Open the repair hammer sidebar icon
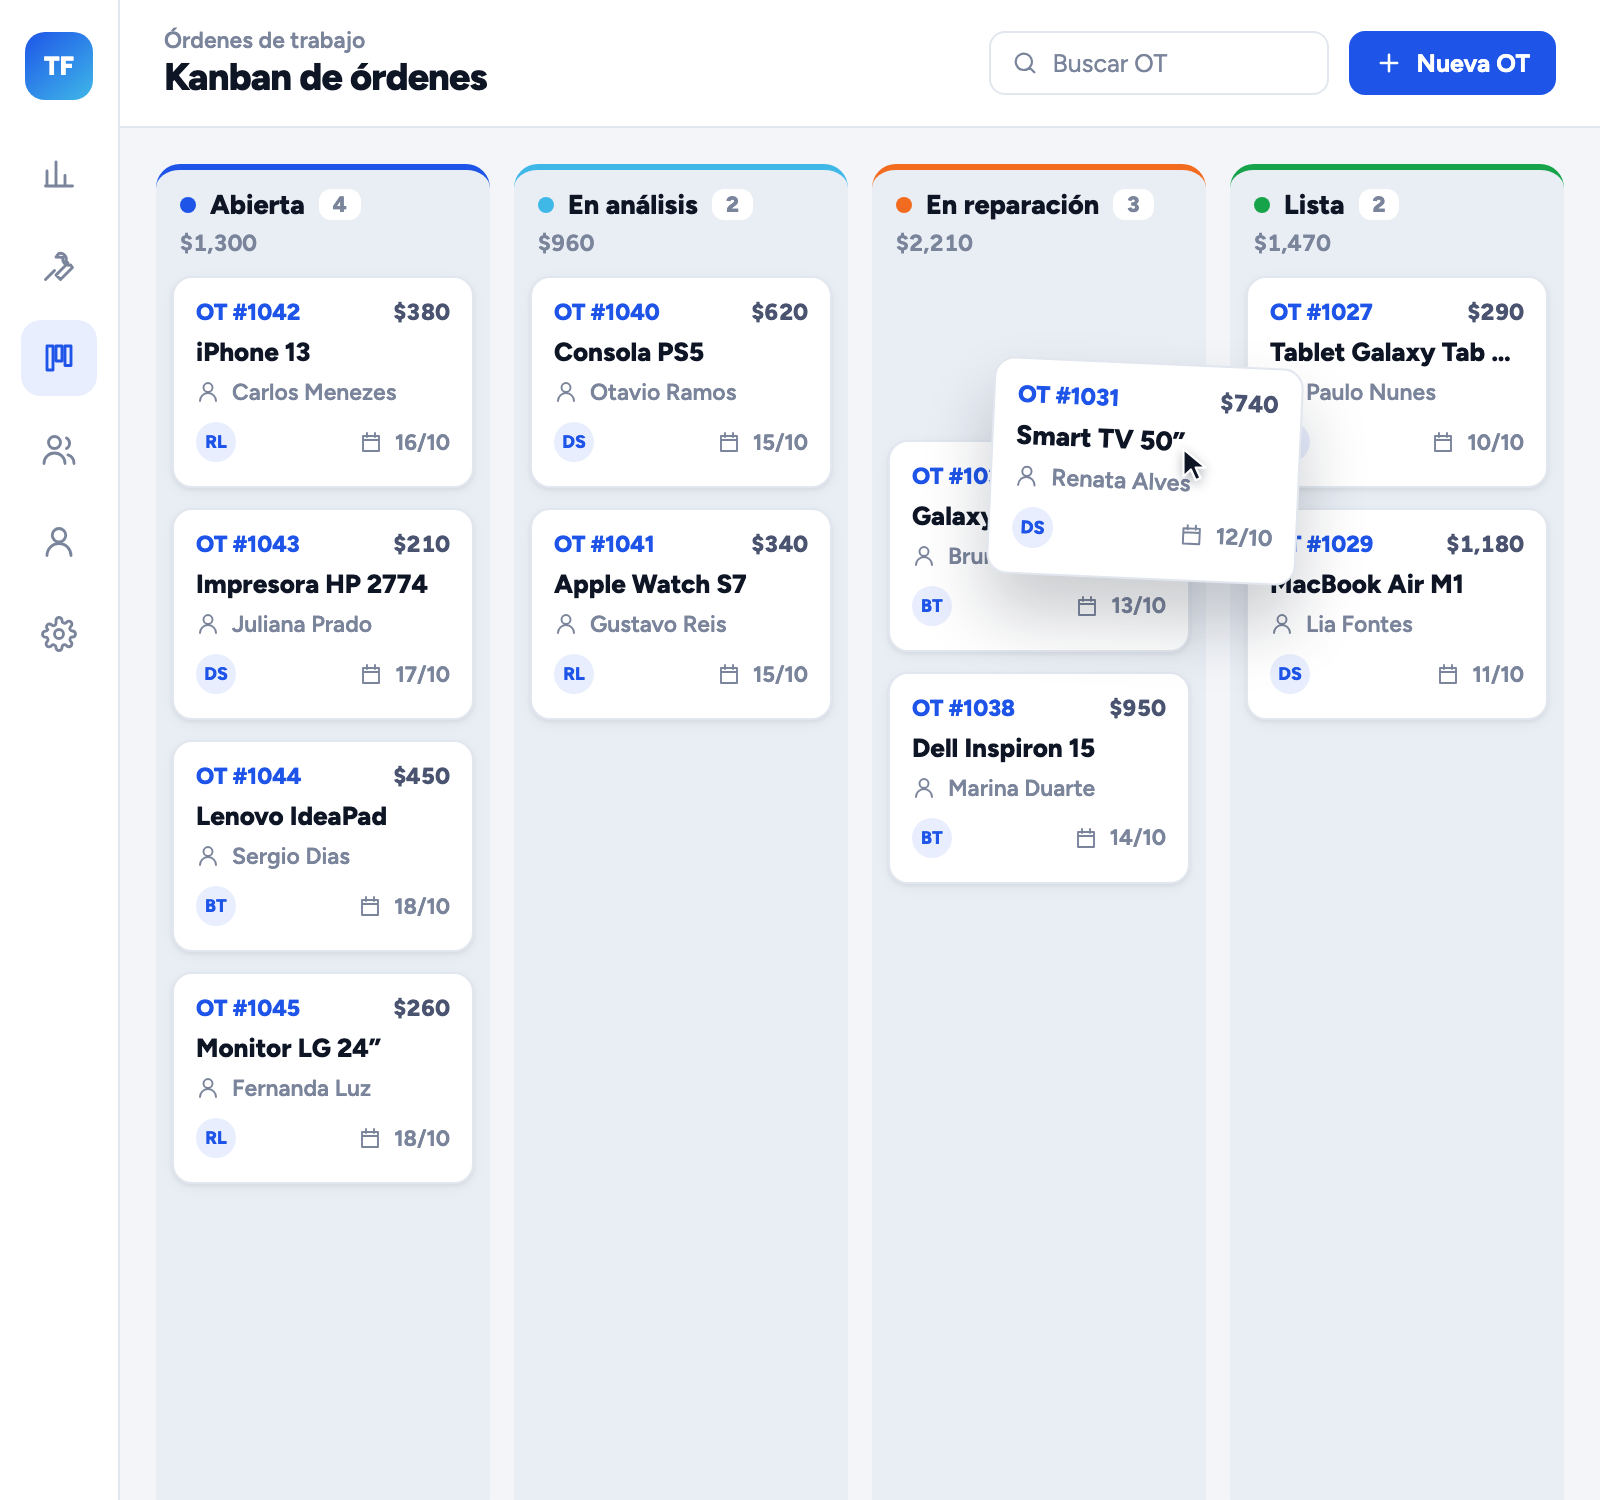 point(59,266)
